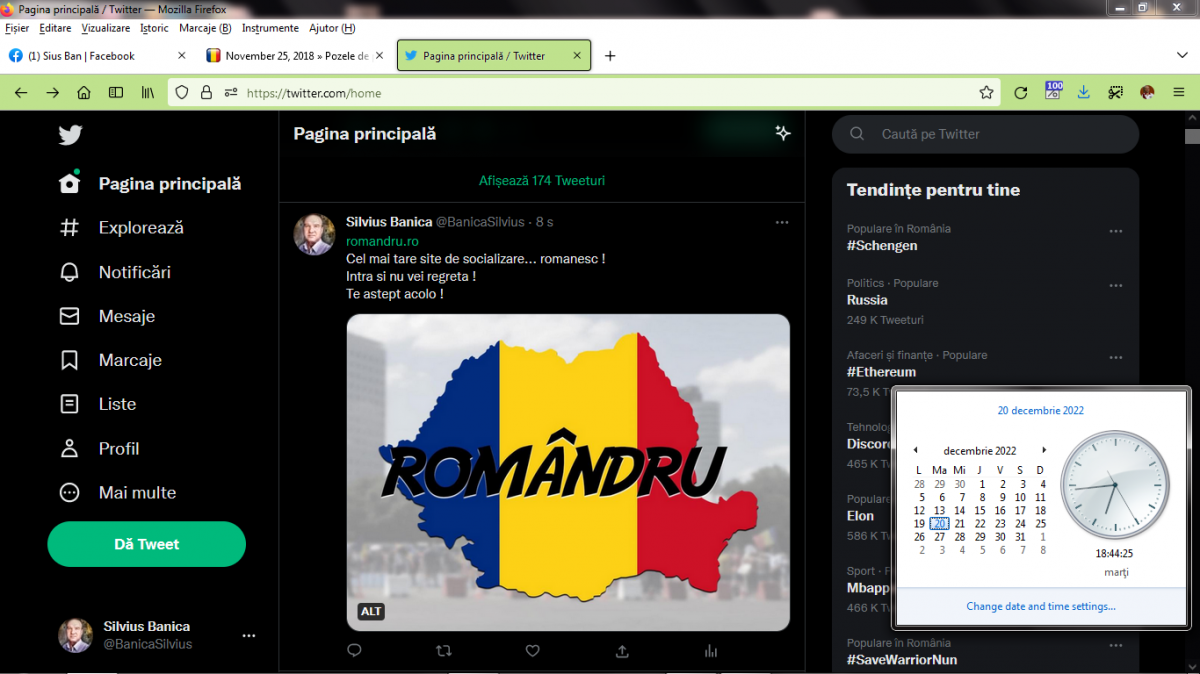Open Notificări from the sidebar

[134, 272]
